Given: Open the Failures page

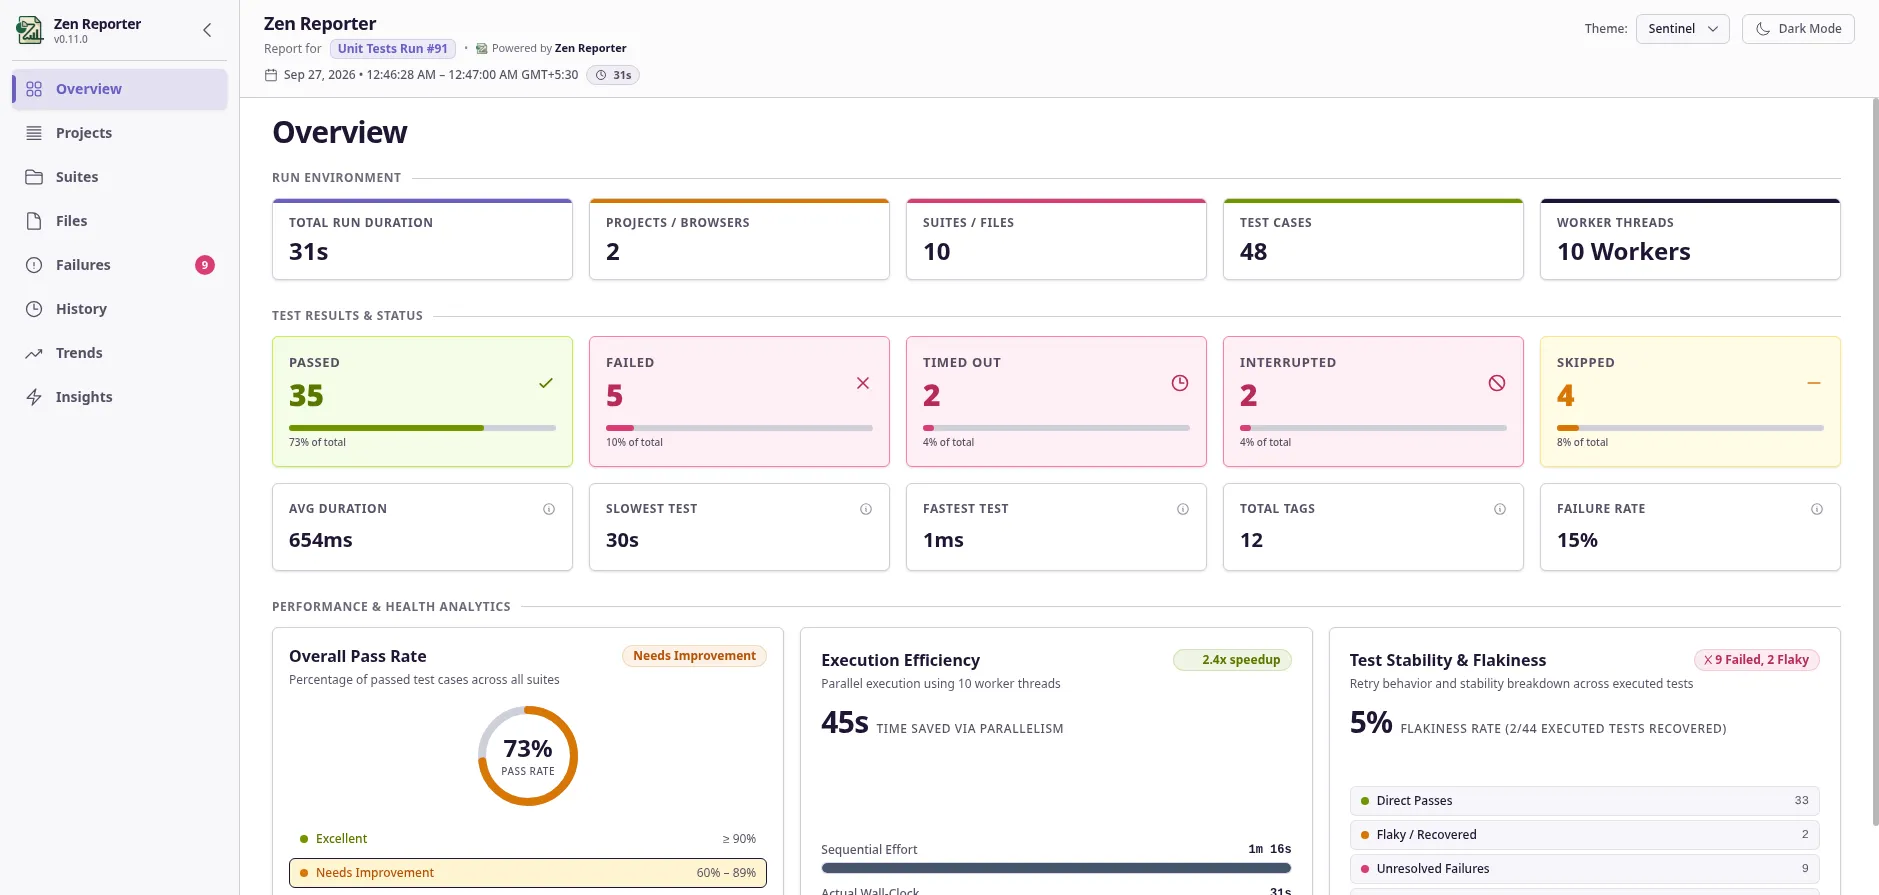Looking at the screenshot, I should (120, 265).
